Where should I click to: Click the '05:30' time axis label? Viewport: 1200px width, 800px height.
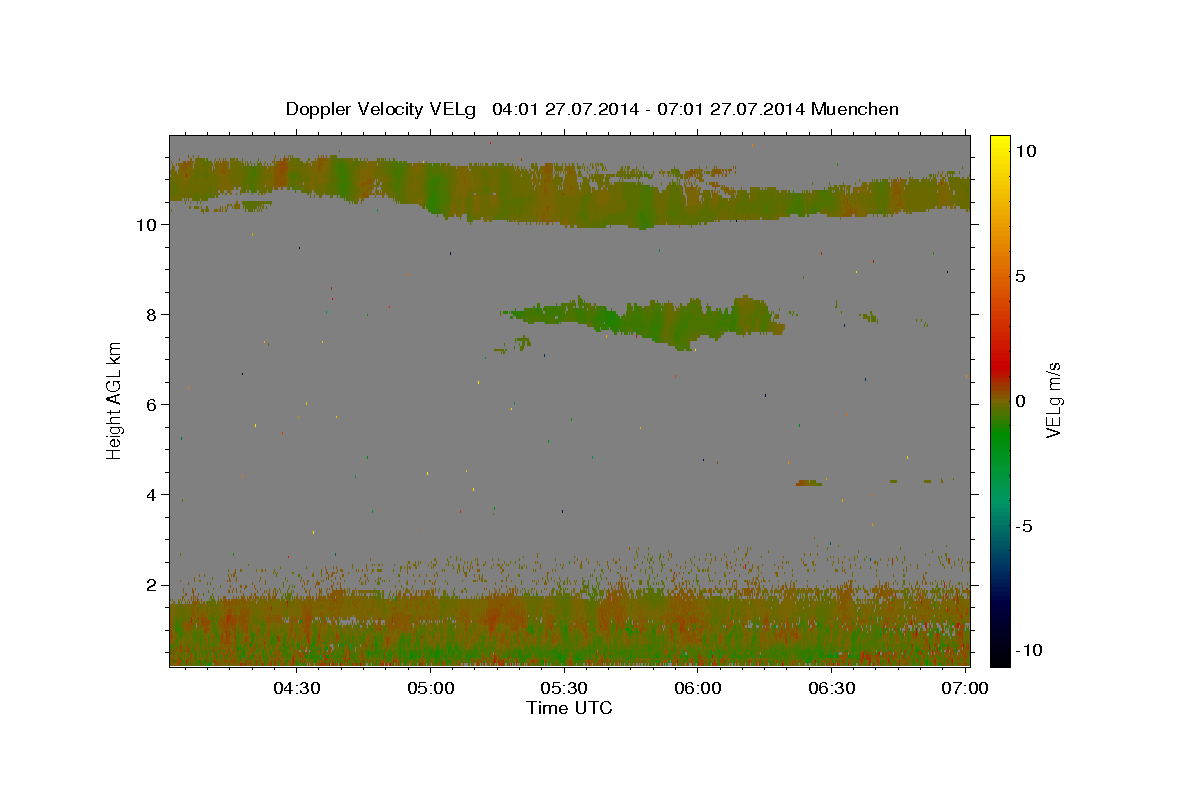point(564,688)
